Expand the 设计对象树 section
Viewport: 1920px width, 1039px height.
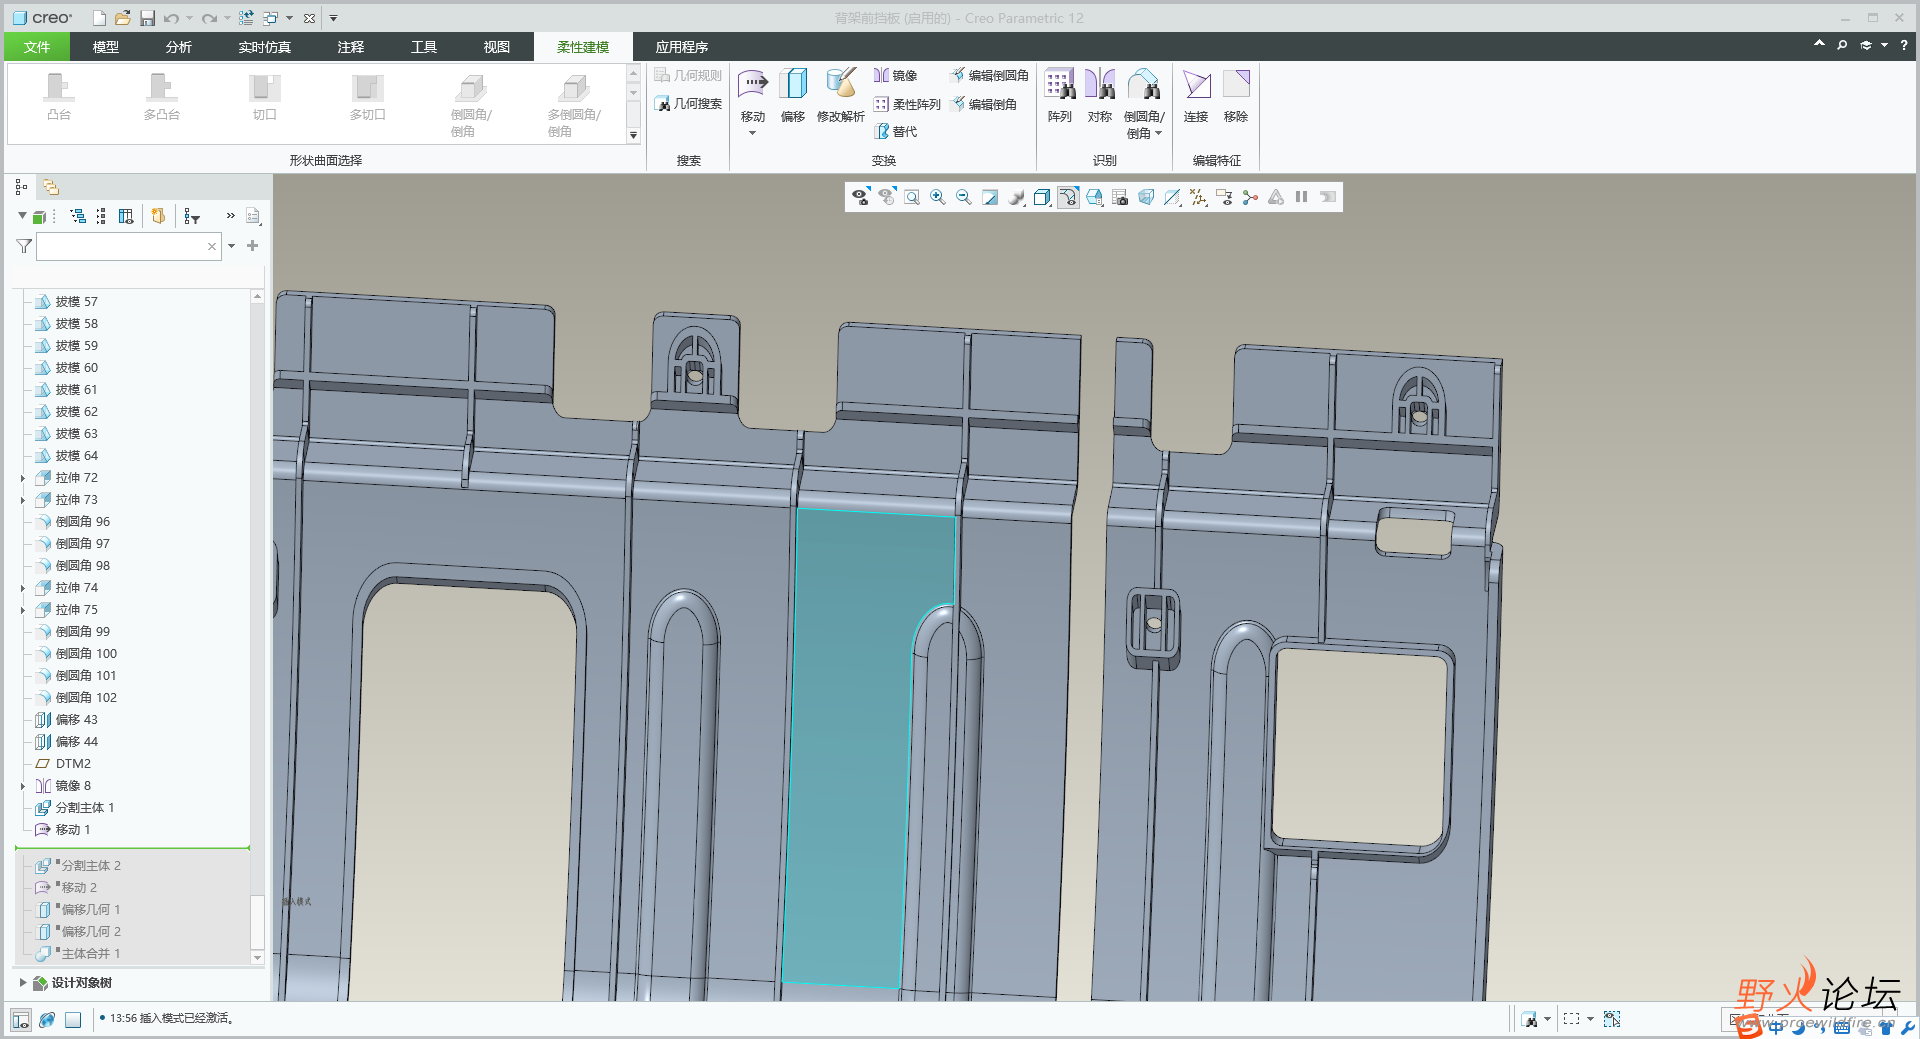coord(23,983)
